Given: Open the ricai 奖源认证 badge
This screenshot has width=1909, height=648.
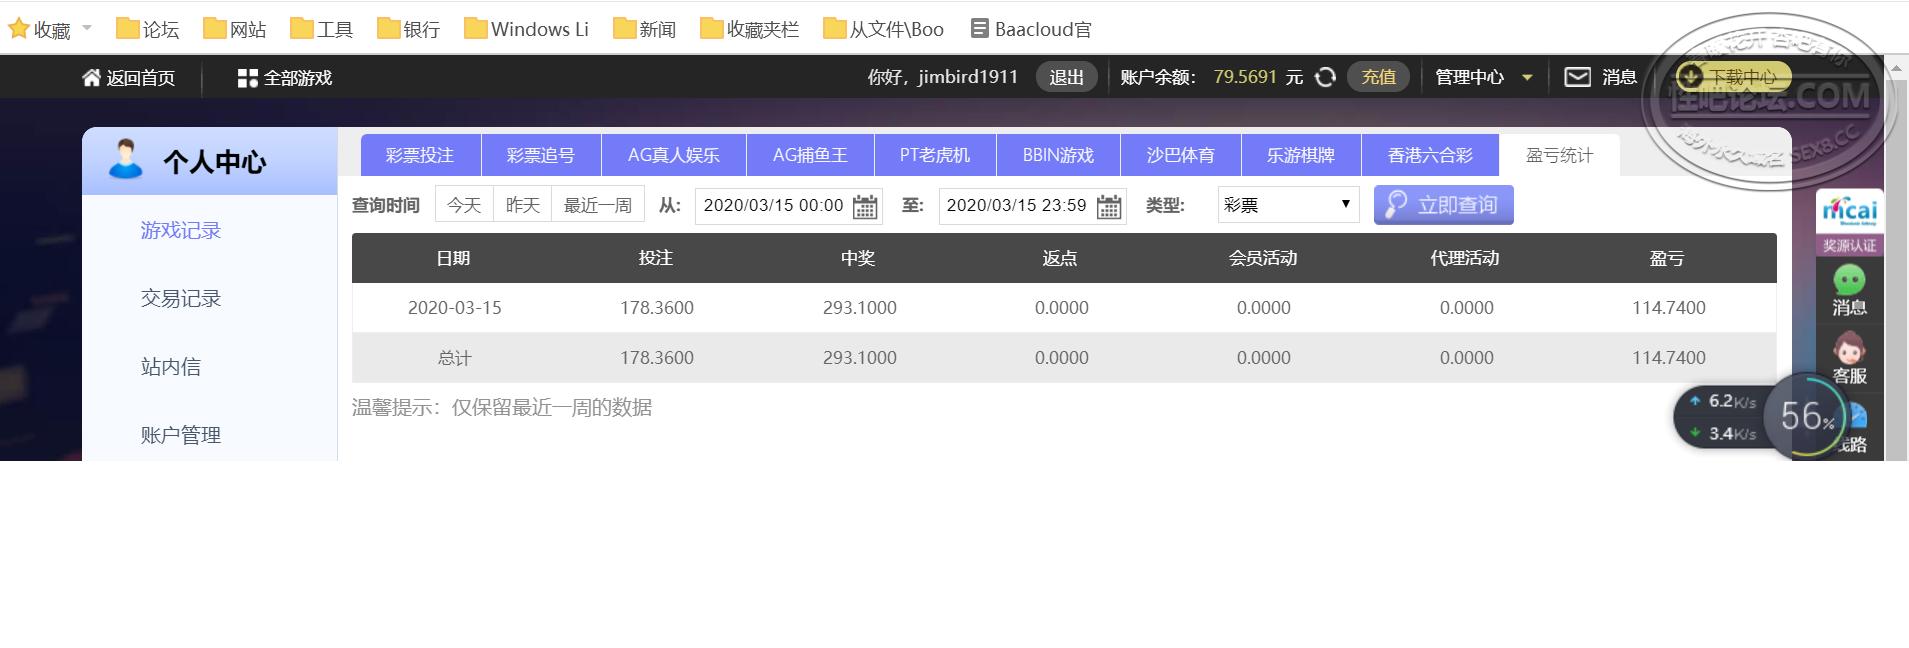Looking at the screenshot, I should click(1849, 223).
